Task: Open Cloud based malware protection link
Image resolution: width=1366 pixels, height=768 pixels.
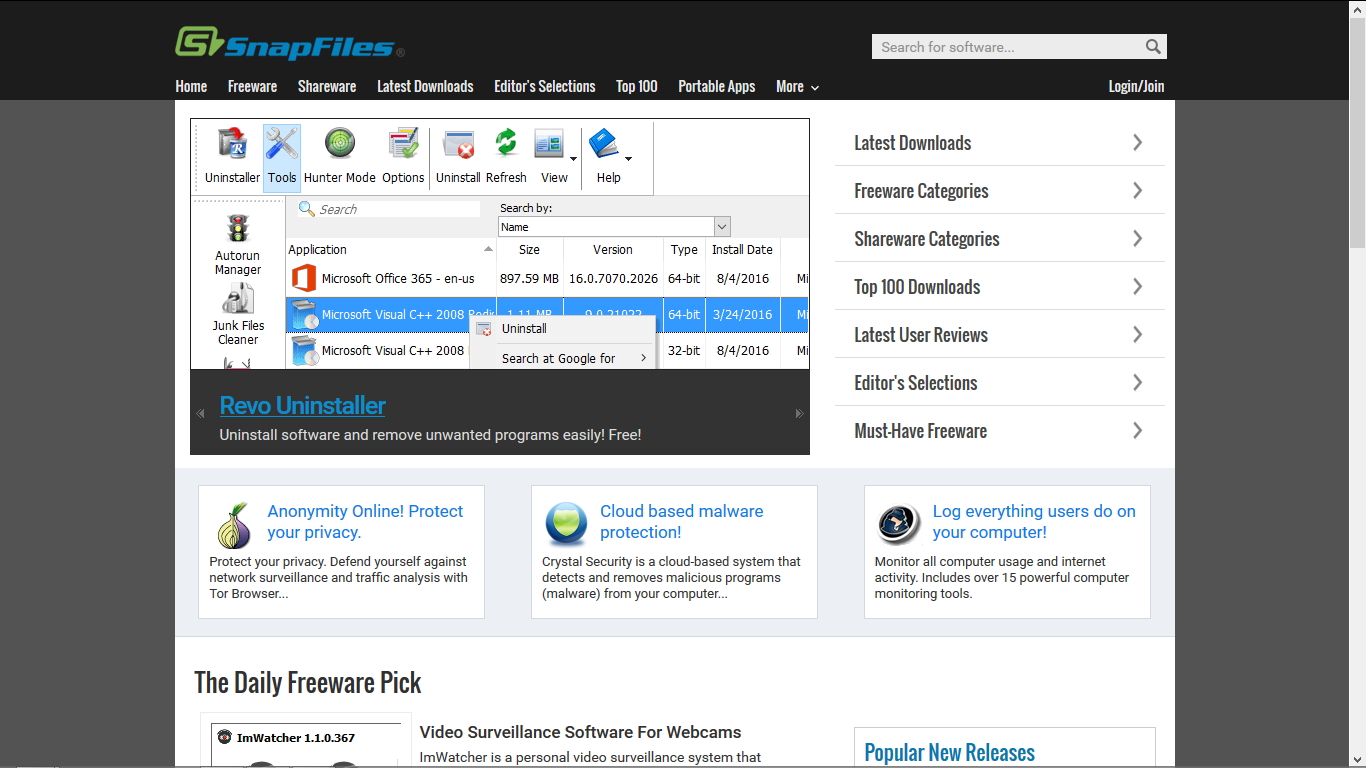Action: 681,522
